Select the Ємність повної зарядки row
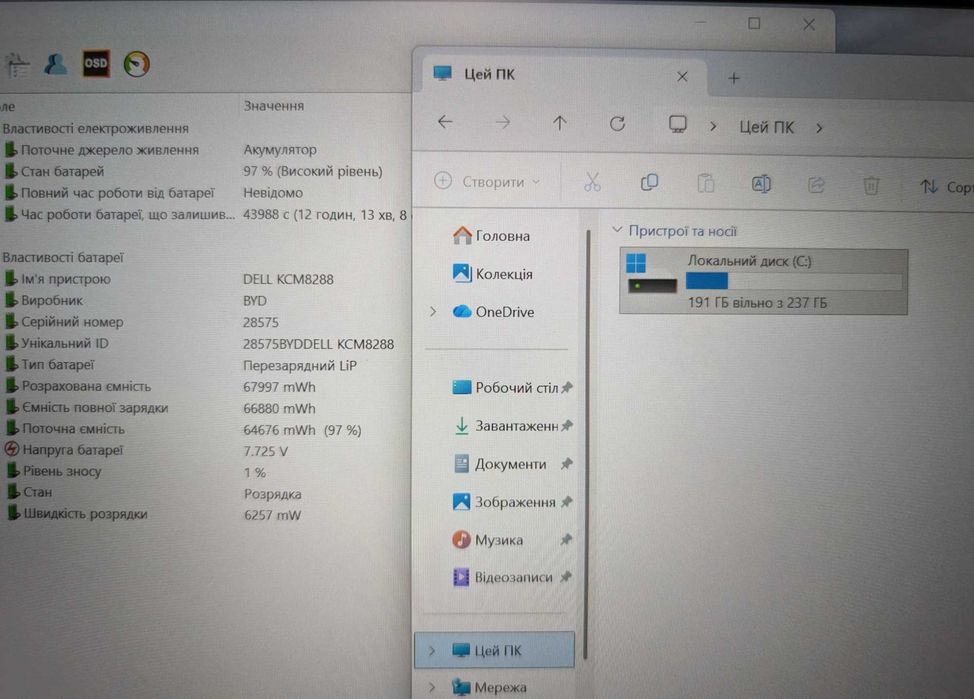974x699 pixels. 205,408
